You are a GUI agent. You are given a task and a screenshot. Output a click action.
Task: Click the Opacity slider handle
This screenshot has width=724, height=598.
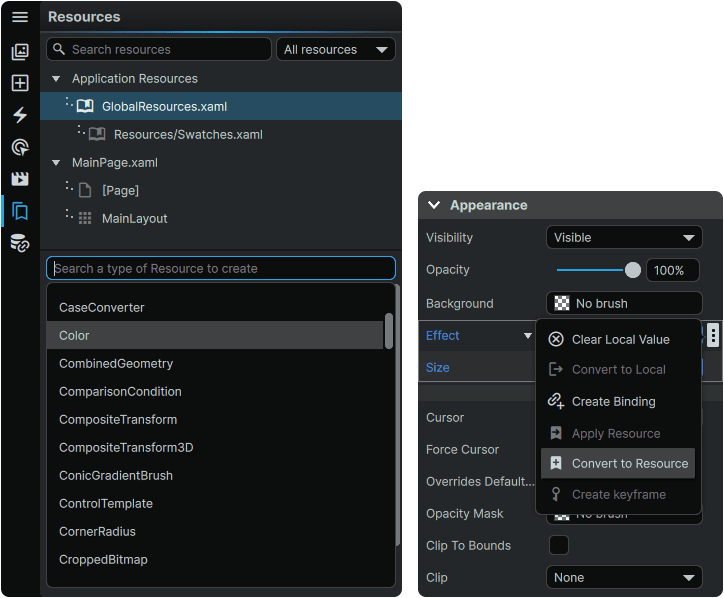coord(633,270)
